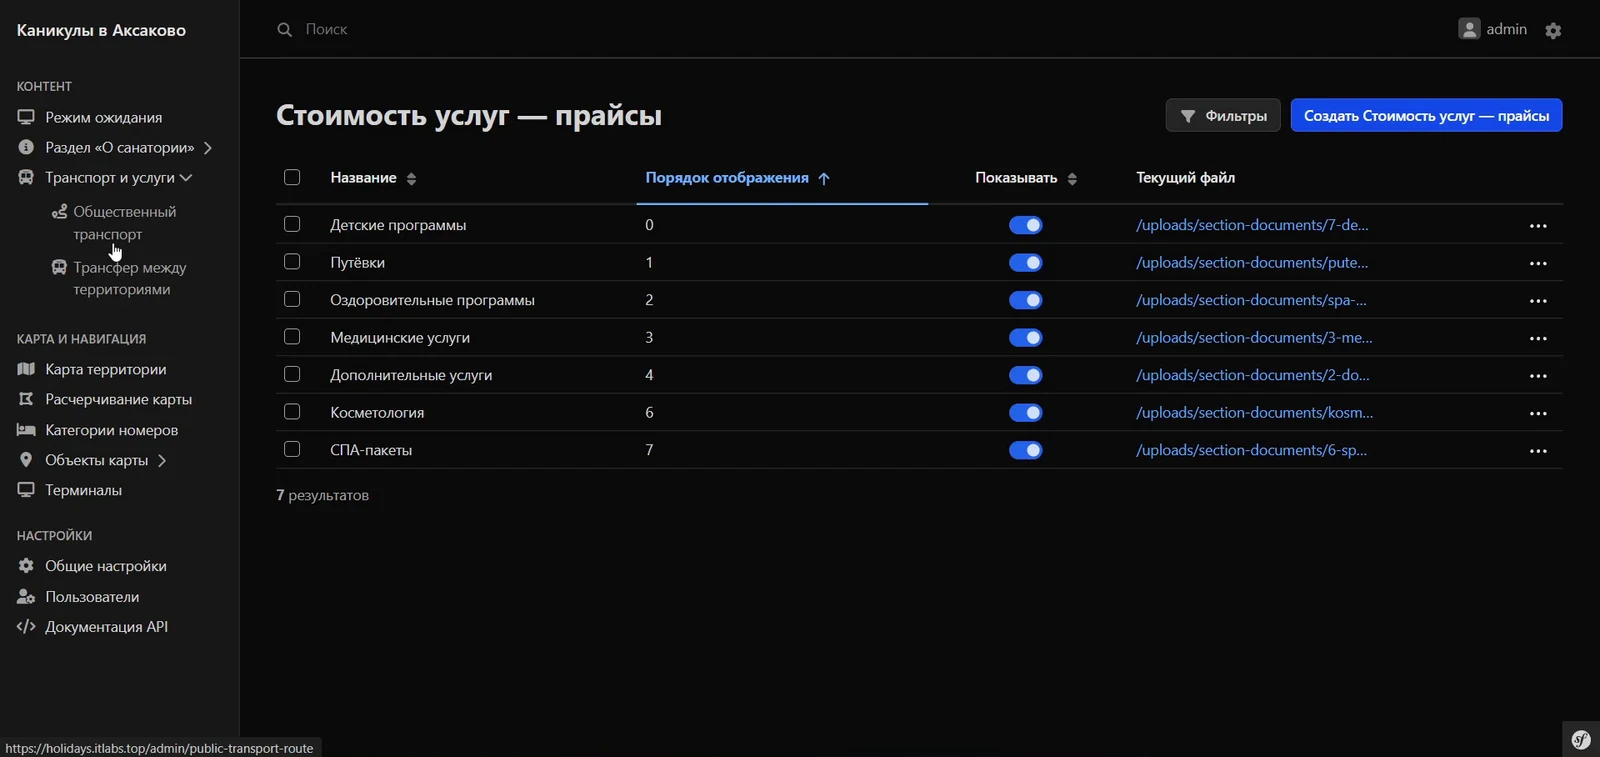The width and height of the screenshot is (1600, 757).
Task: Click the search magnifier icon
Action: pyautogui.click(x=285, y=30)
